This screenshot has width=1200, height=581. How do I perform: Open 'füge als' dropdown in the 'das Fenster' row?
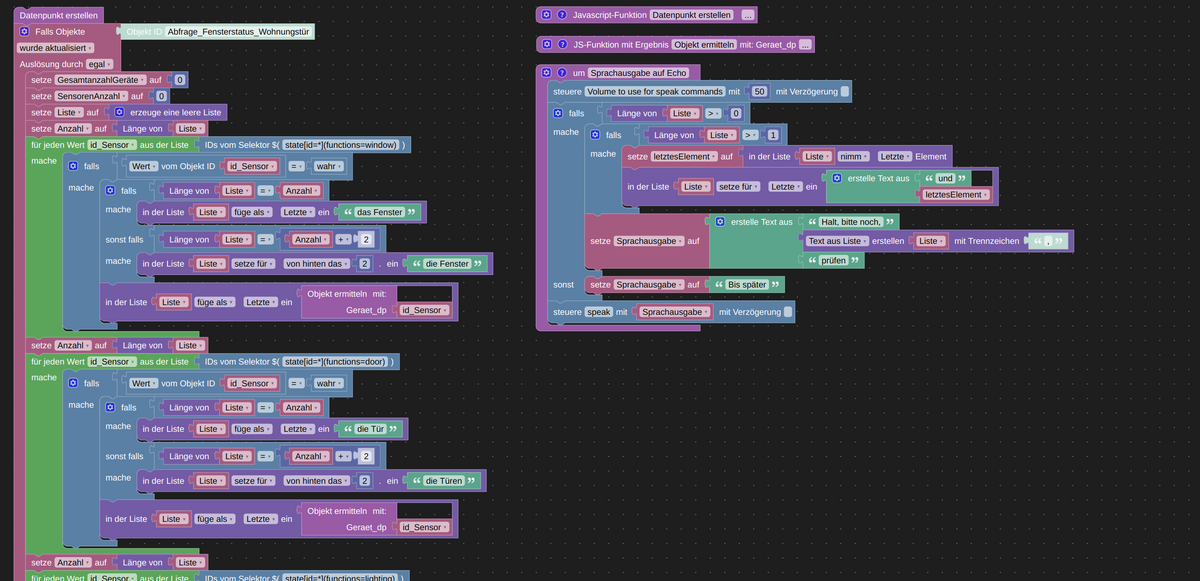tap(250, 213)
